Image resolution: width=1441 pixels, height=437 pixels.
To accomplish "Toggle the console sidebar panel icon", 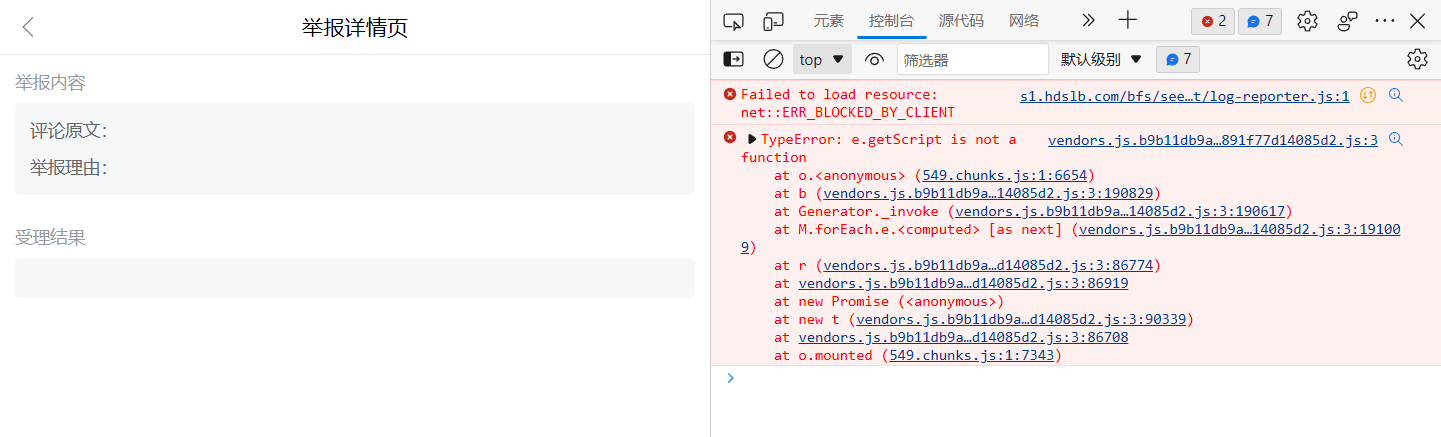I will (734, 59).
